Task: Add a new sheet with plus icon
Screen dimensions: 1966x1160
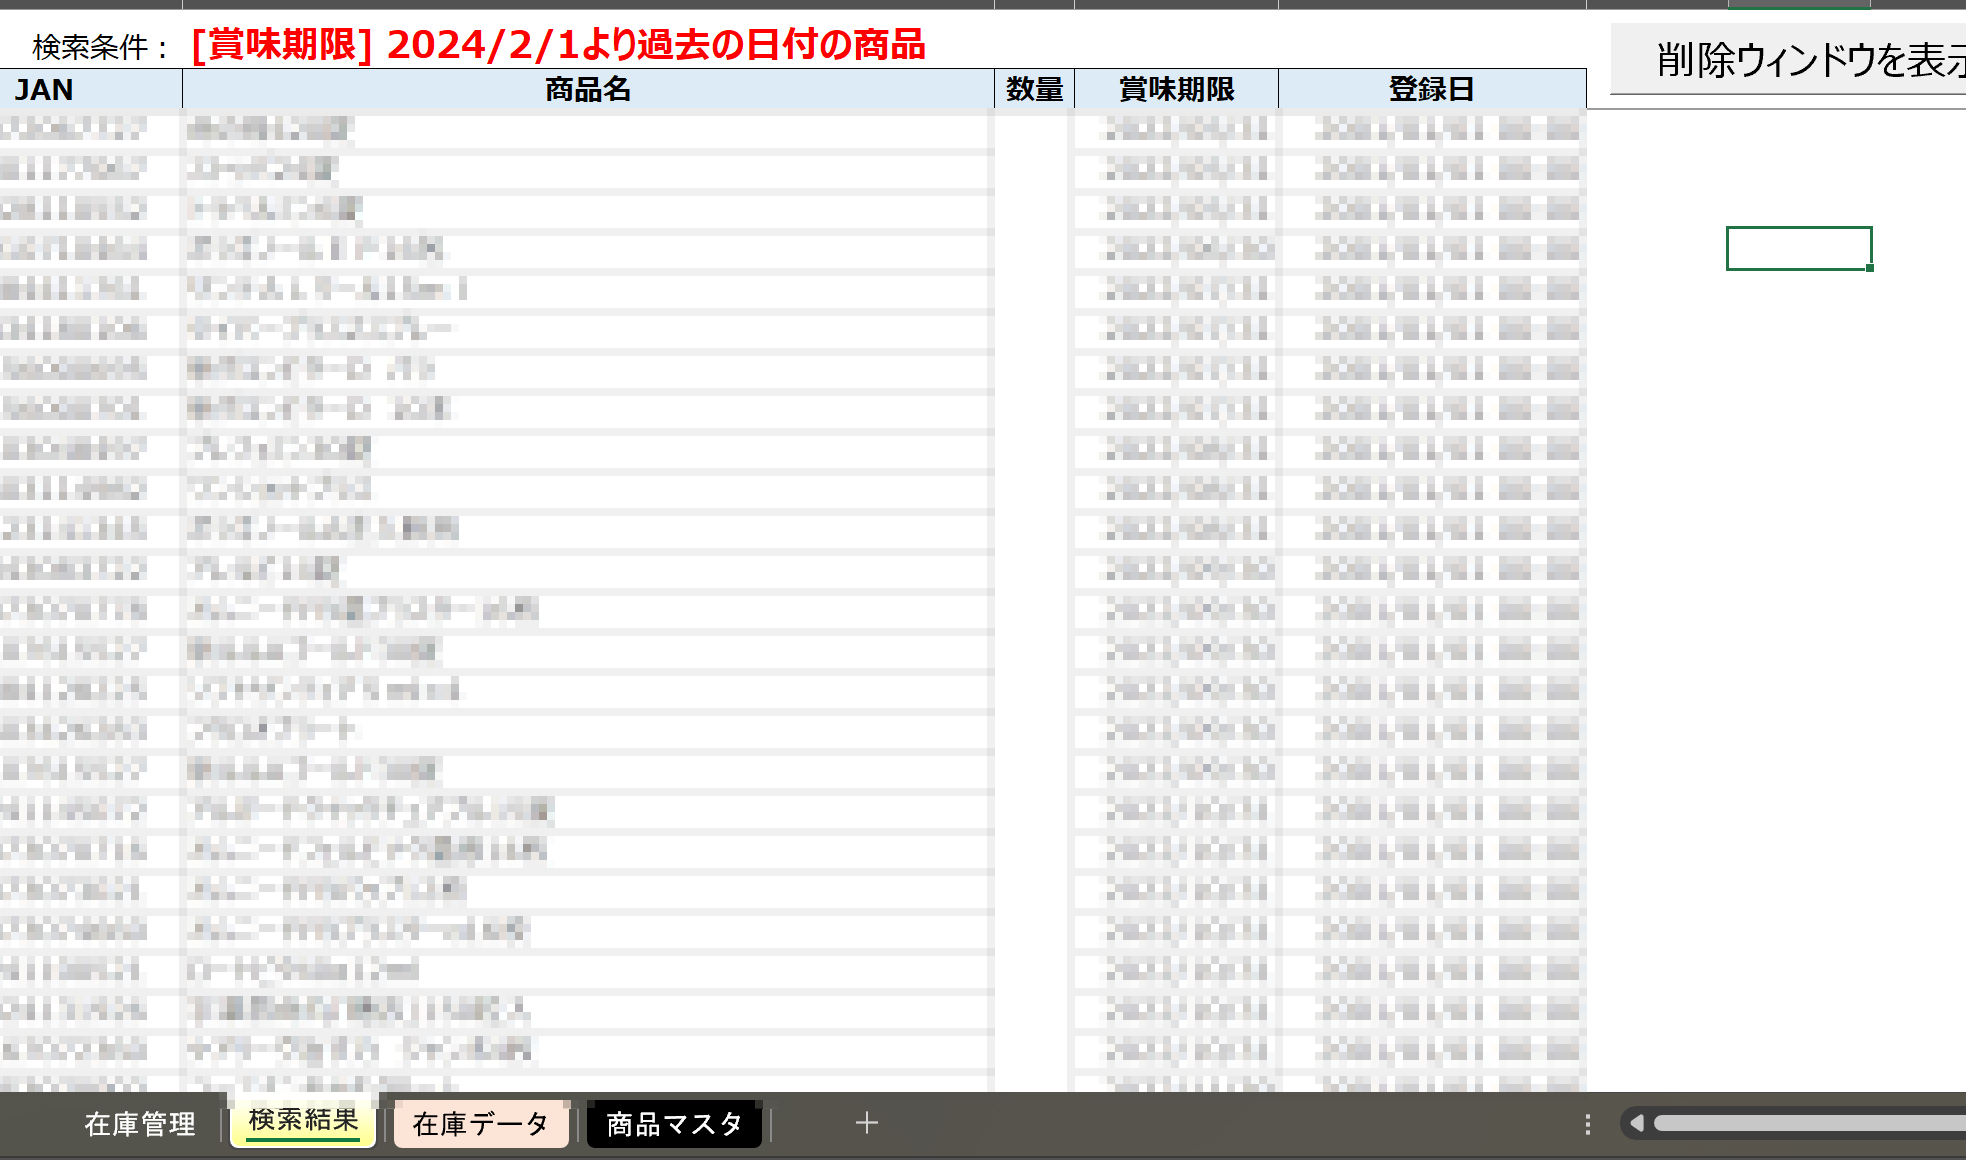Action: pos(867,1123)
